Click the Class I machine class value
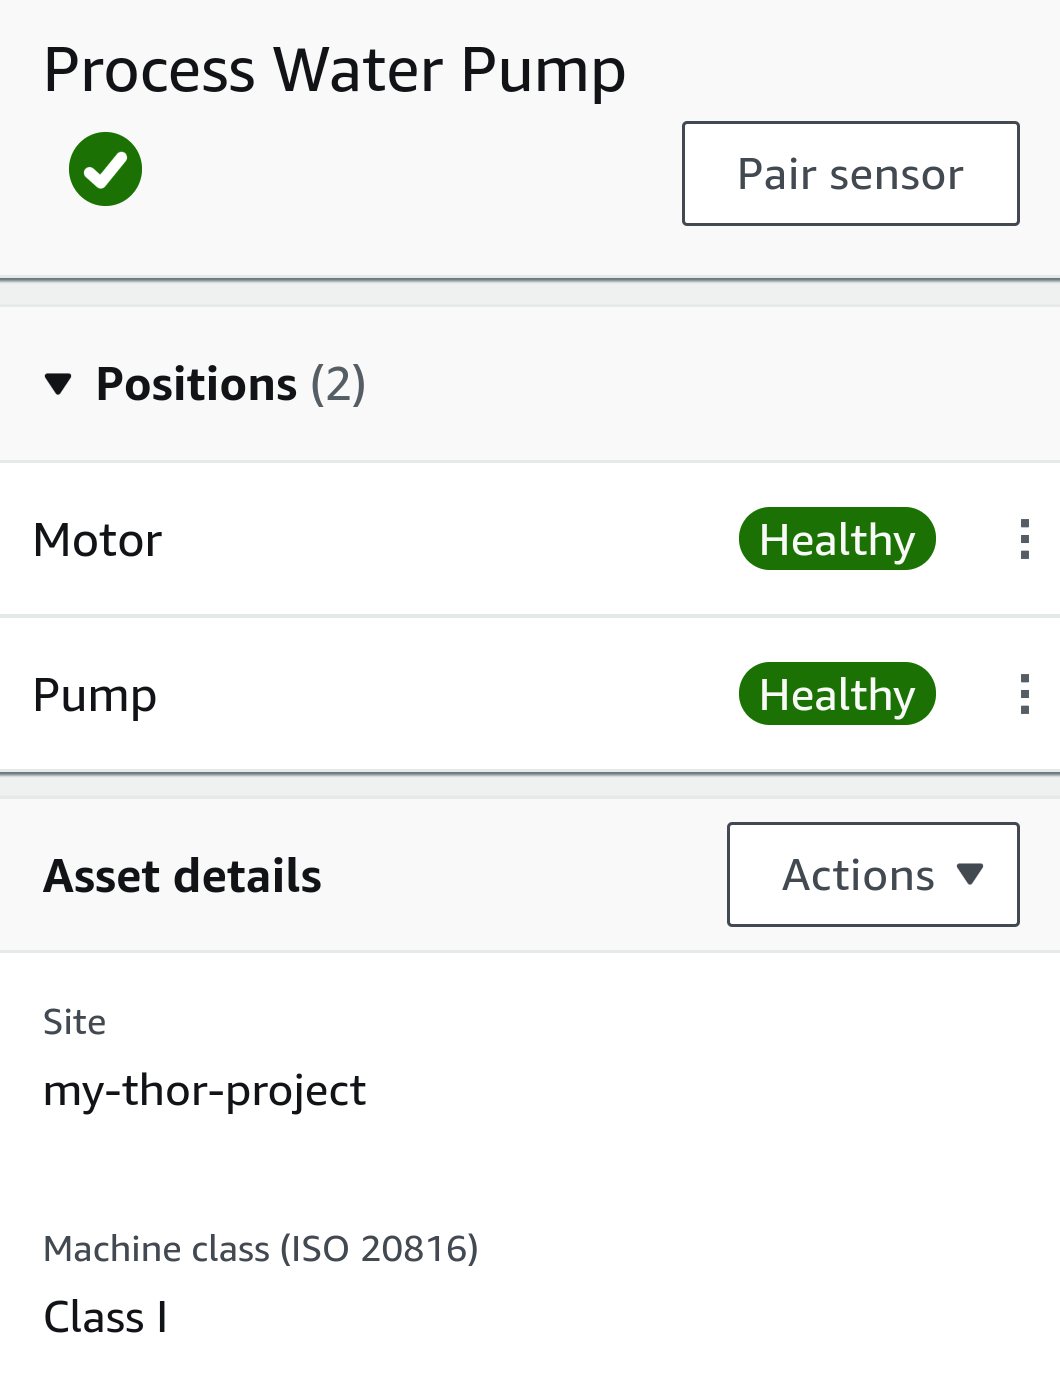1060x1381 pixels. click(105, 1317)
